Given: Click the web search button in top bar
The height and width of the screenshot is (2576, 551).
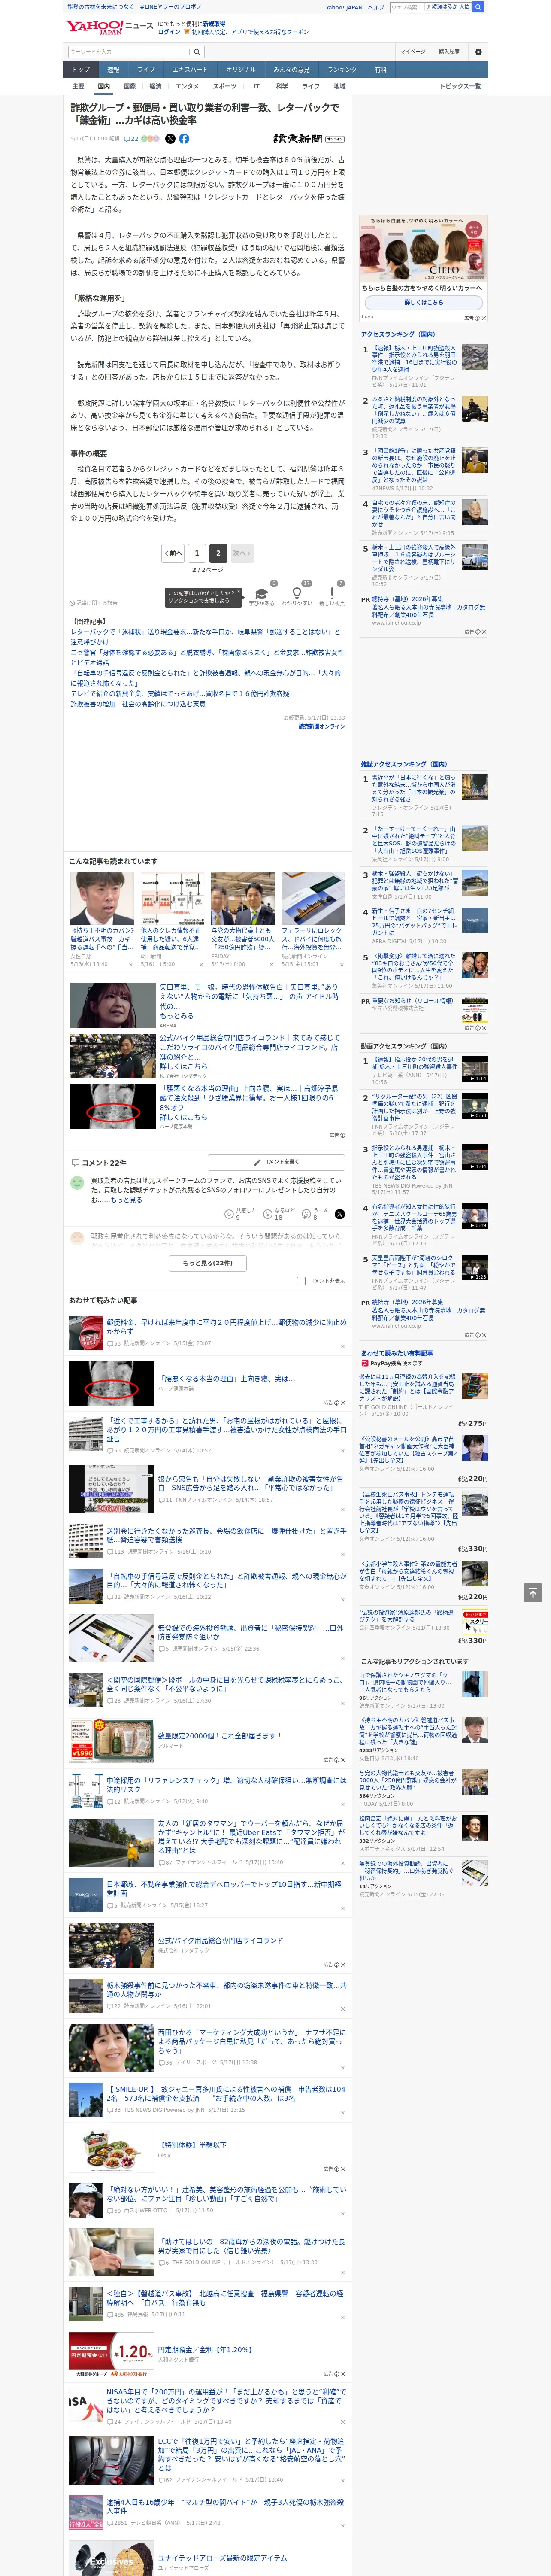Looking at the screenshot, I should coord(478,7).
